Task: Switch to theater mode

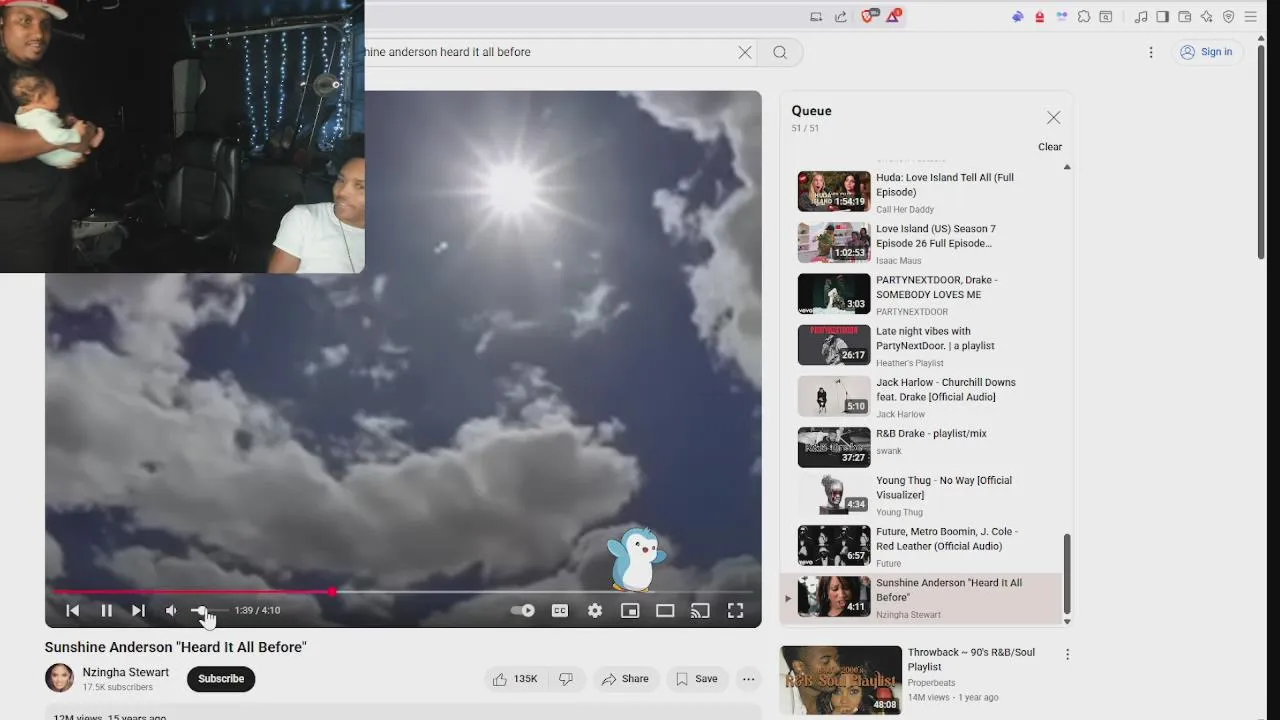Action: point(665,611)
